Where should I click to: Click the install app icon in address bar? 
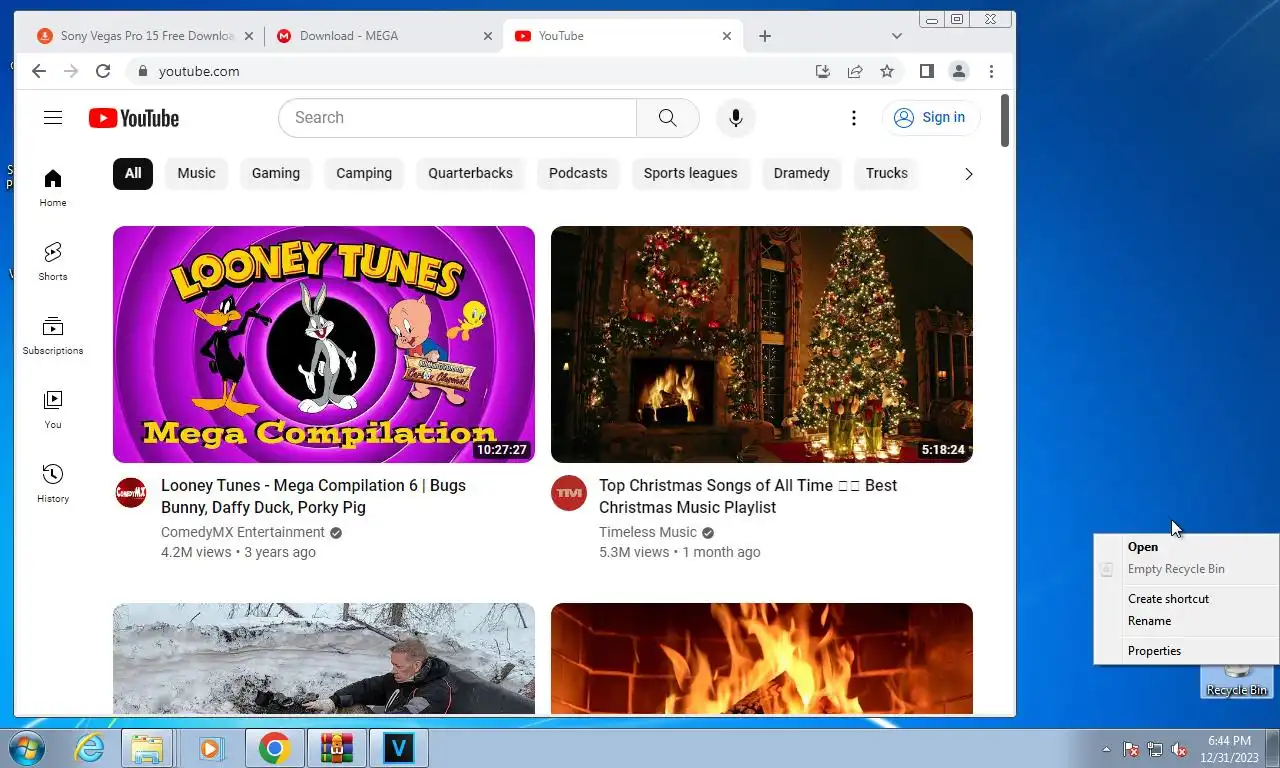(x=823, y=71)
